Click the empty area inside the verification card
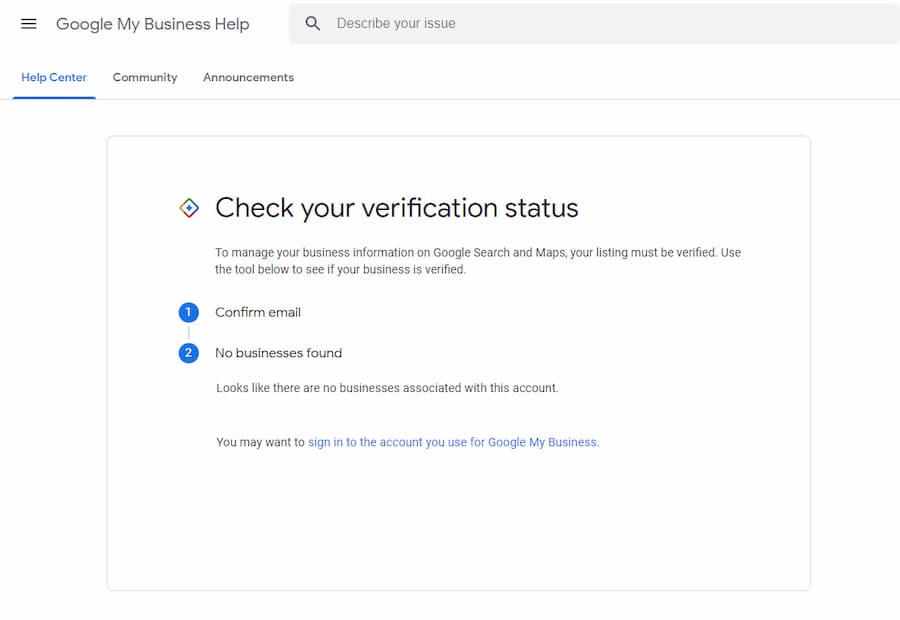 458,520
